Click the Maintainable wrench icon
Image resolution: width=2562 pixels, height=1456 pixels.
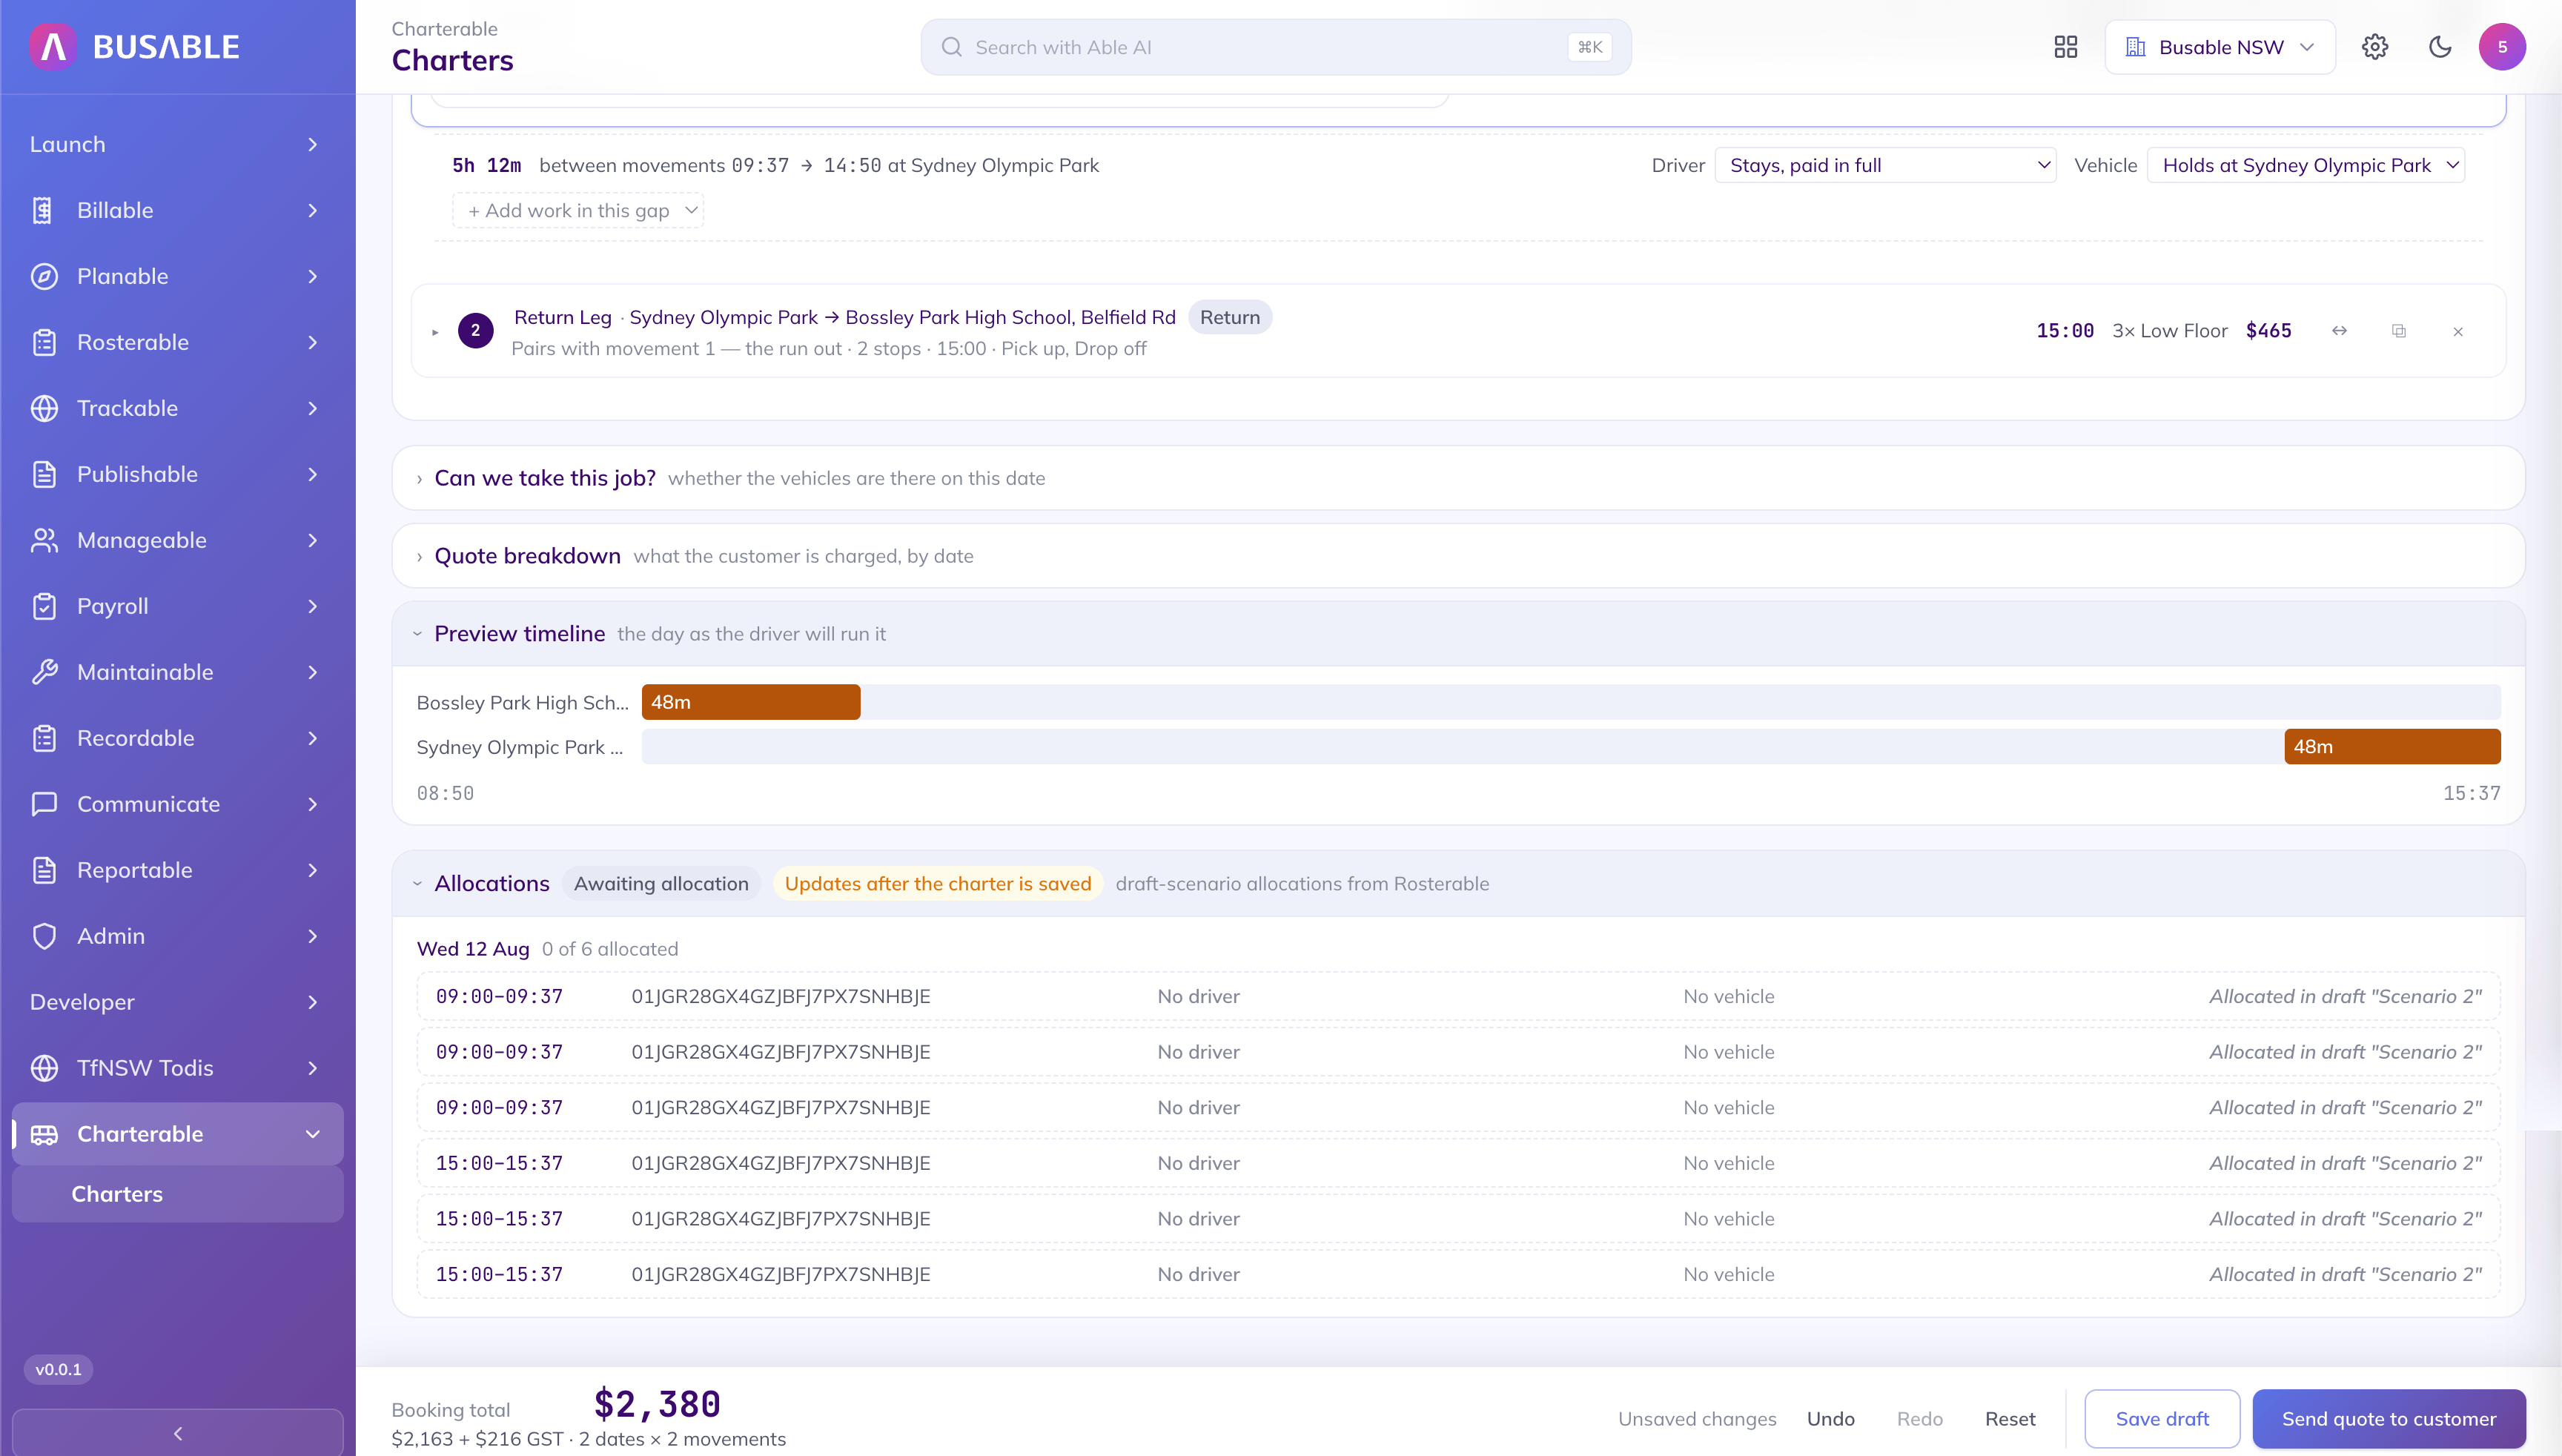pyautogui.click(x=44, y=672)
